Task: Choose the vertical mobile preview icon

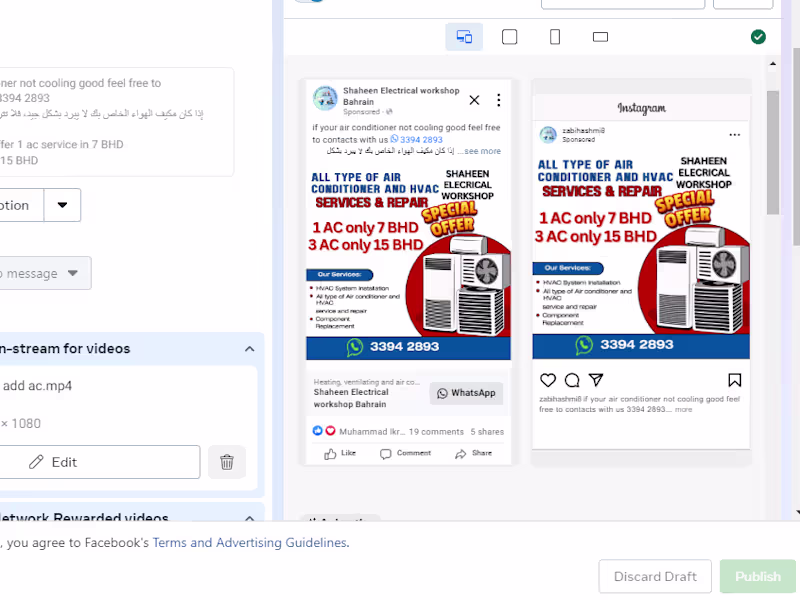Action: point(555,37)
